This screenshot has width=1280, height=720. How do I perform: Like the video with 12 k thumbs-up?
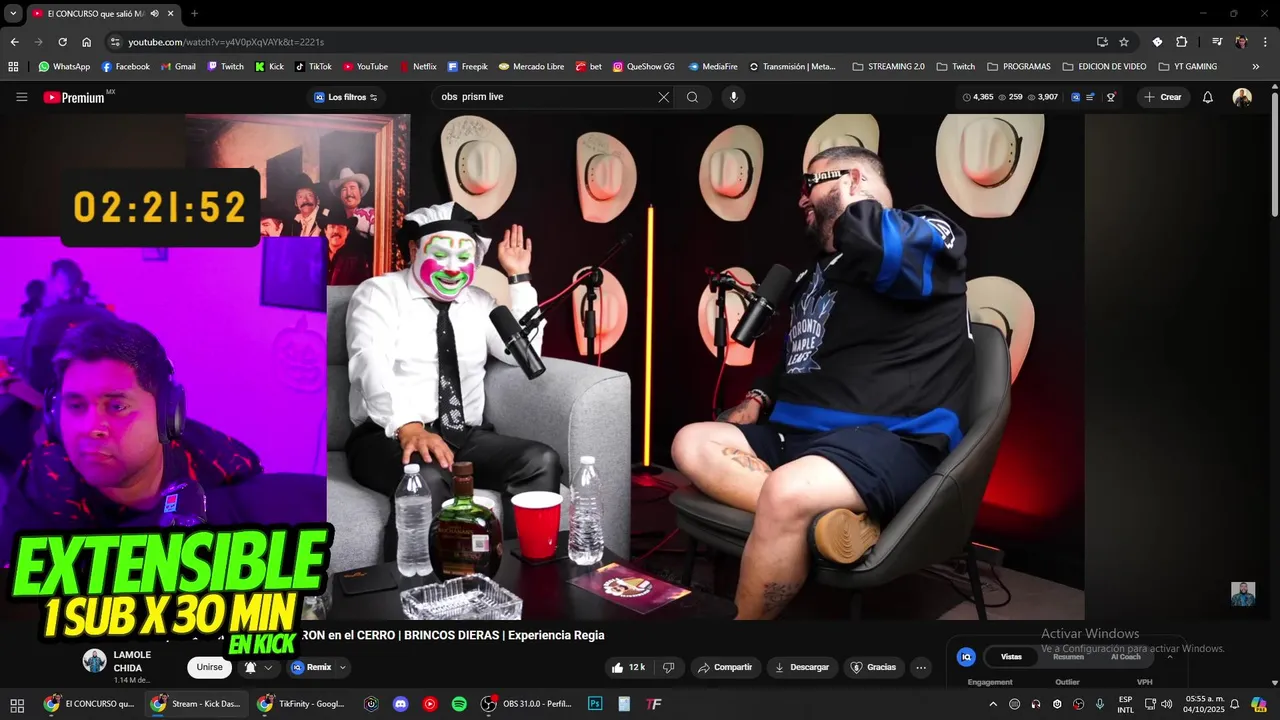tap(629, 667)
